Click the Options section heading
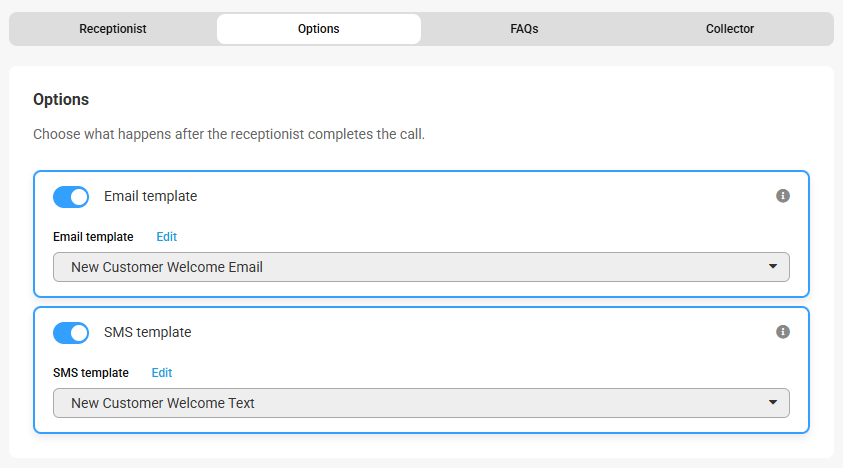This screenshot has width=843, height=468. point(61,100)
